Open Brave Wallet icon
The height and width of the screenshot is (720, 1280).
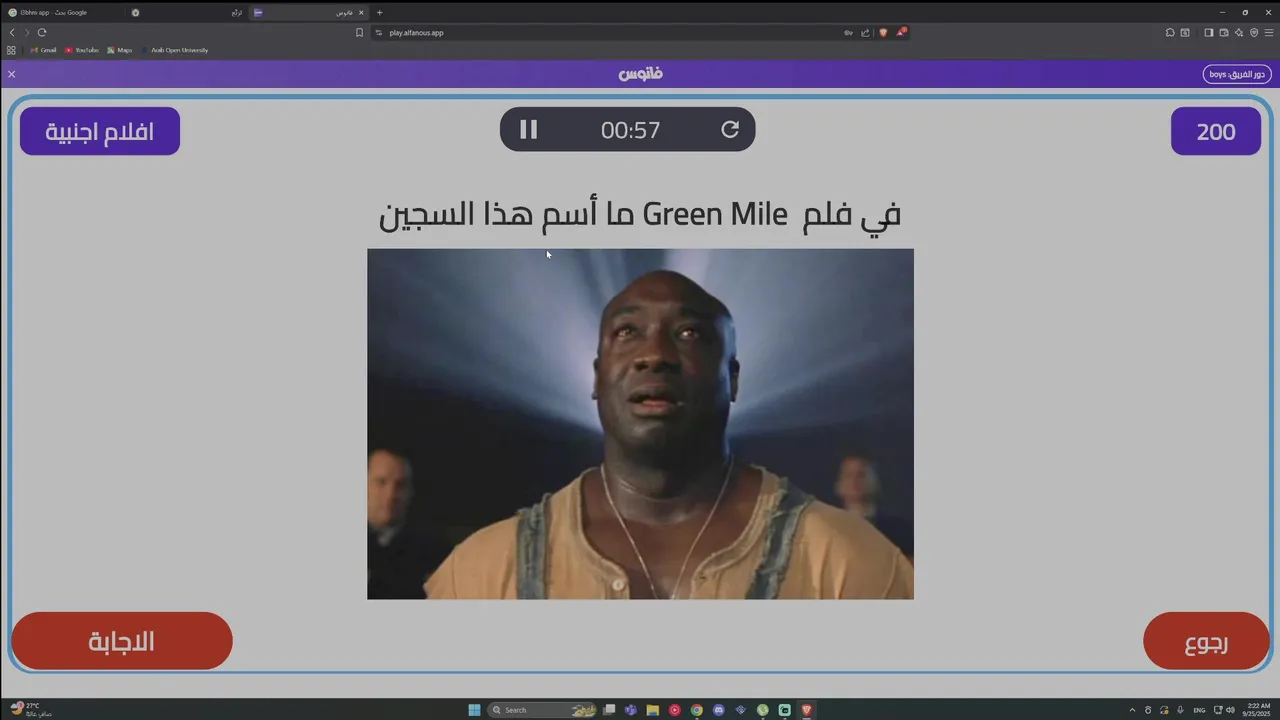point(1223,32)
